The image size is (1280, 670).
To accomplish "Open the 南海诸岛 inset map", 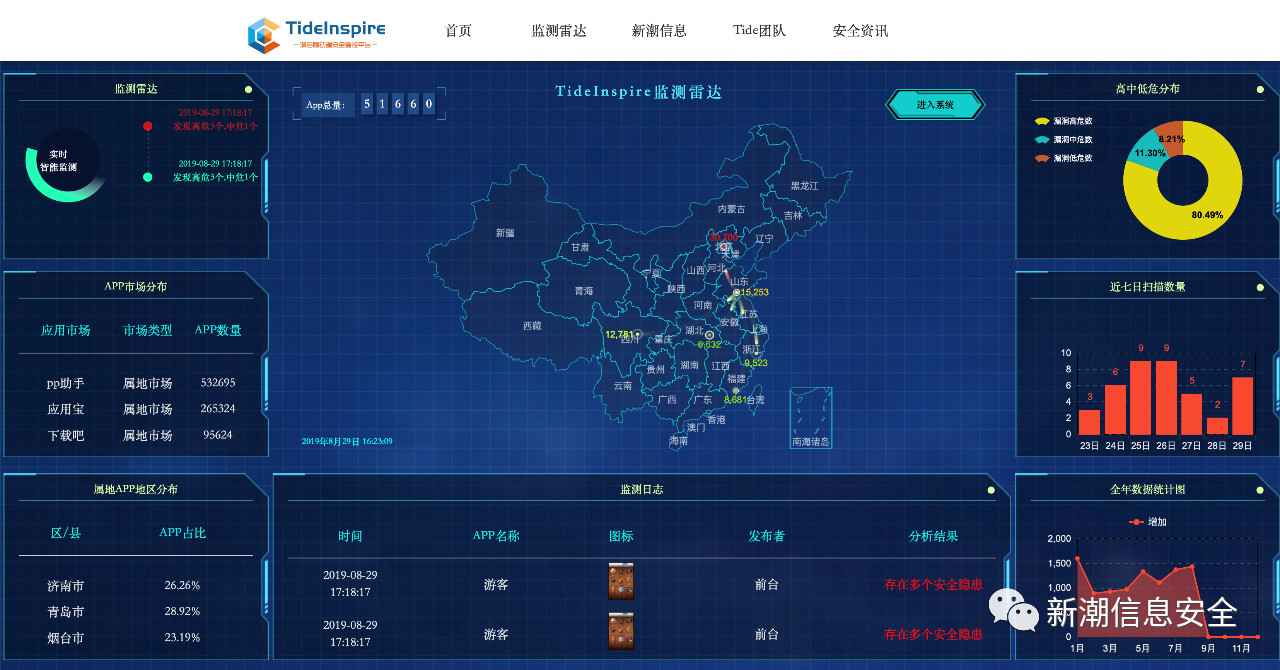I will (x=810, y=418).
